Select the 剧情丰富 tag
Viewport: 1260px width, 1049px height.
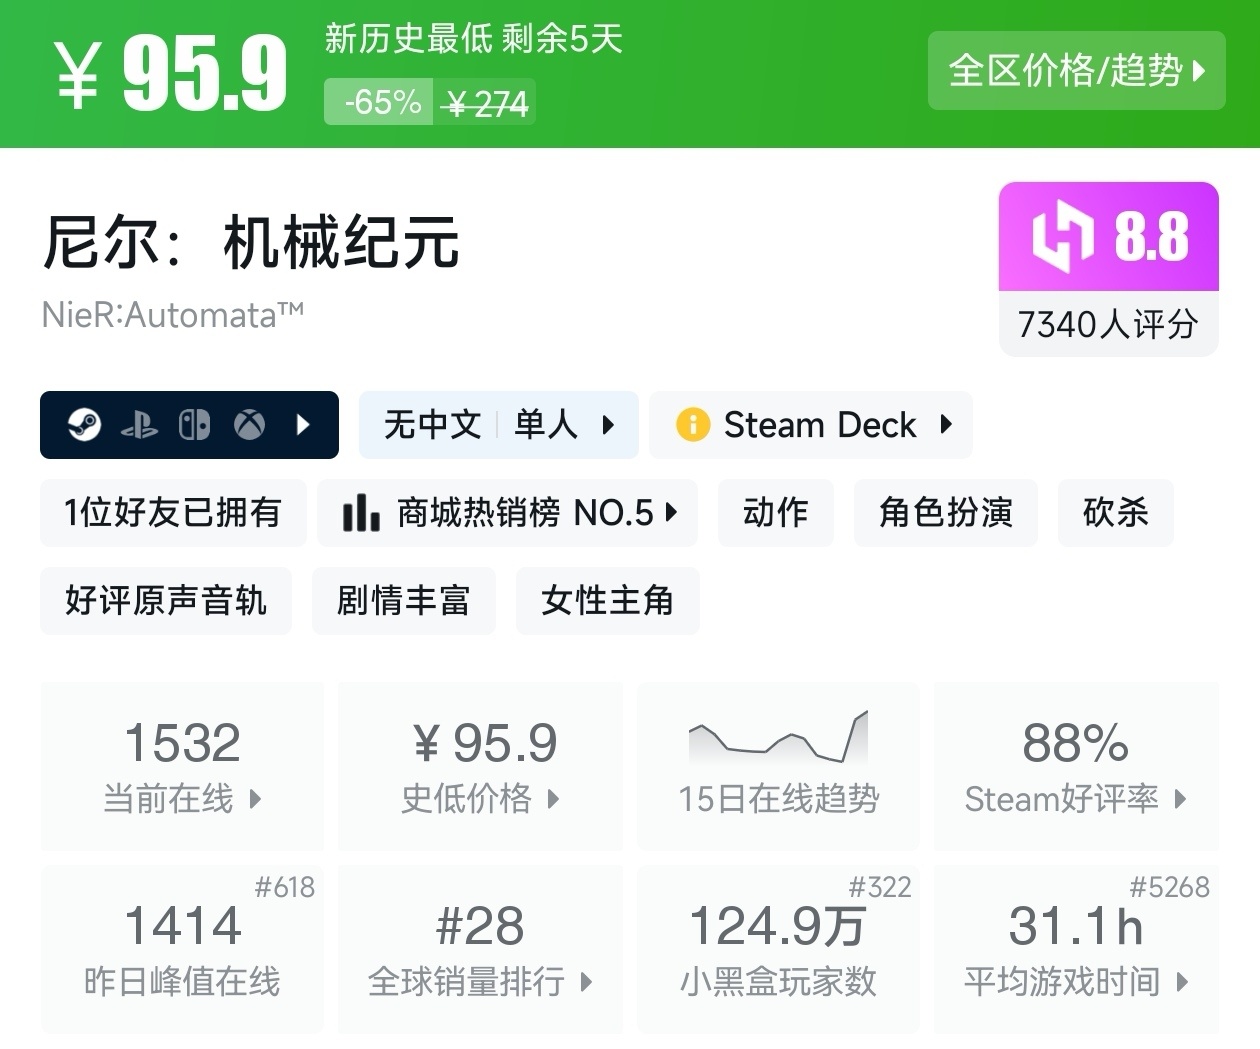point(403,600)
